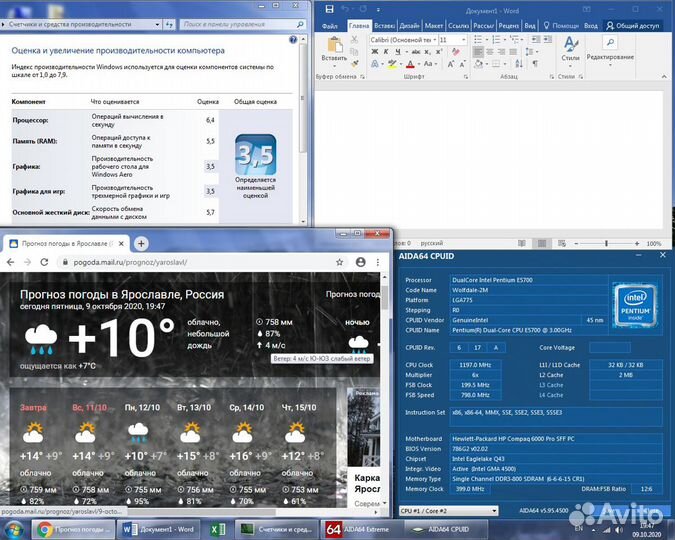This screenshot has width=675, height=540.
Task: Toggle Underline (Ч) formatting in Word
Action: click(398, 52)
